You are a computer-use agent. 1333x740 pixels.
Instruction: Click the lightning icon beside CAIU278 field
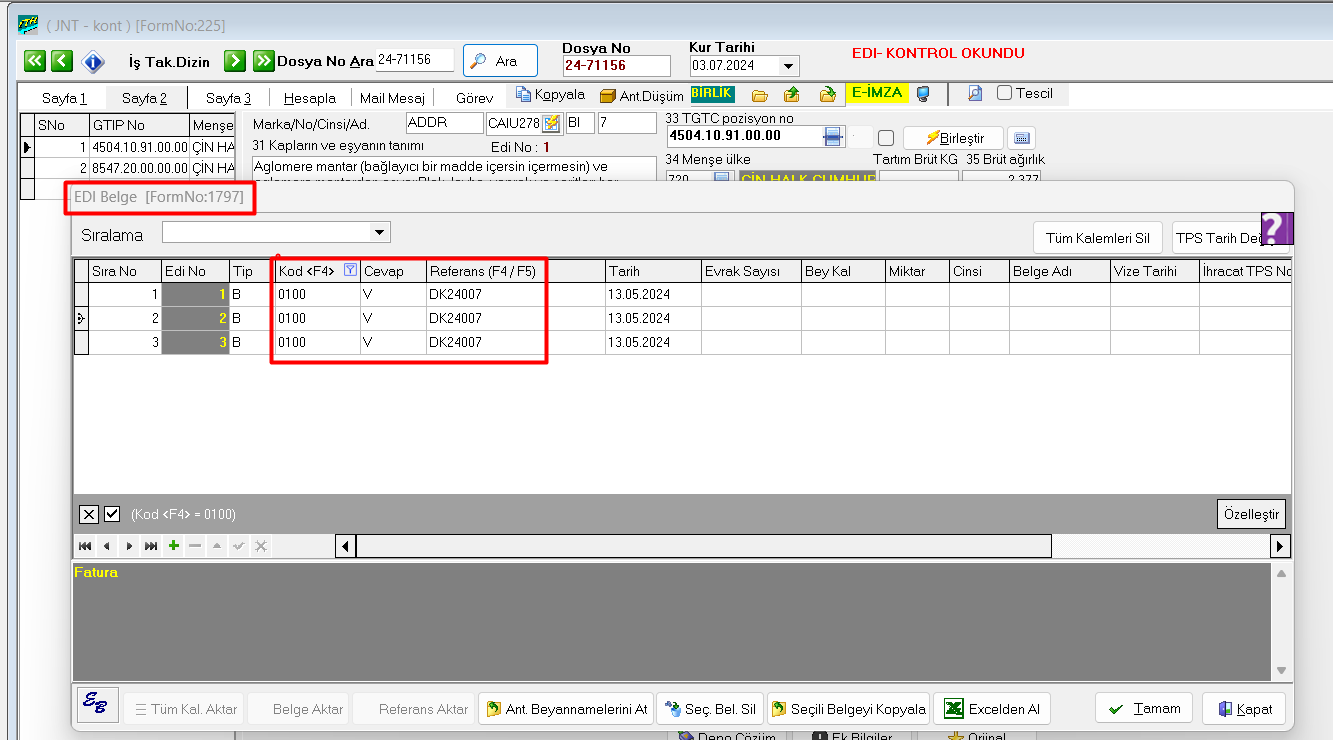(551, 124)
